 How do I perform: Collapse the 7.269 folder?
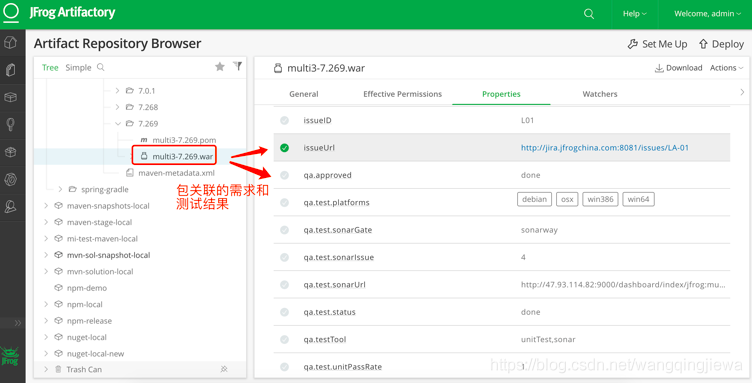[x=118, y=124]
